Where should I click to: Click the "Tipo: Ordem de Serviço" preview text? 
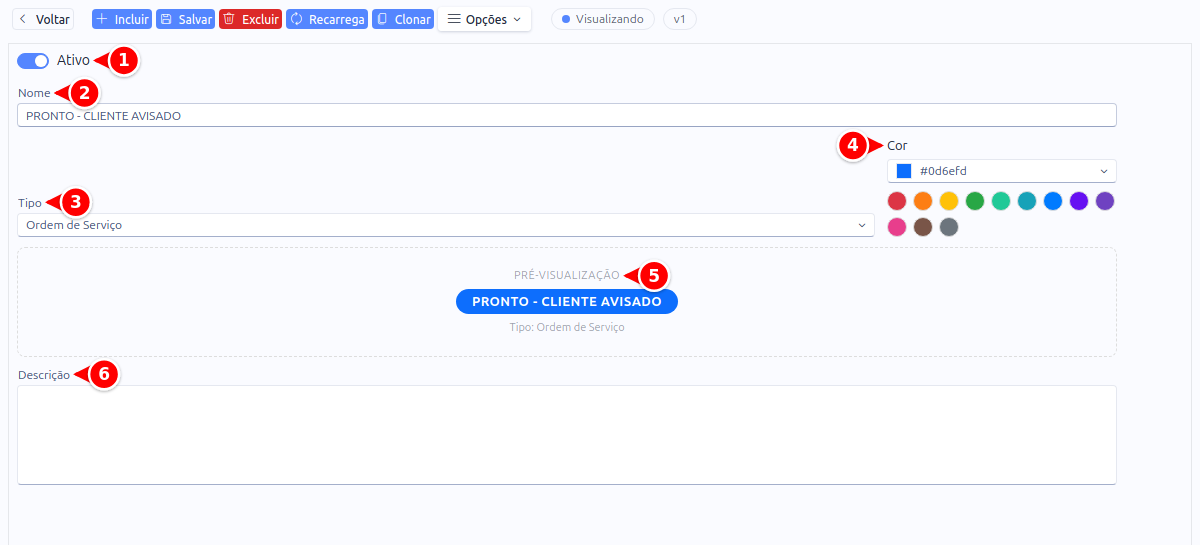click(x=567, y=327)
